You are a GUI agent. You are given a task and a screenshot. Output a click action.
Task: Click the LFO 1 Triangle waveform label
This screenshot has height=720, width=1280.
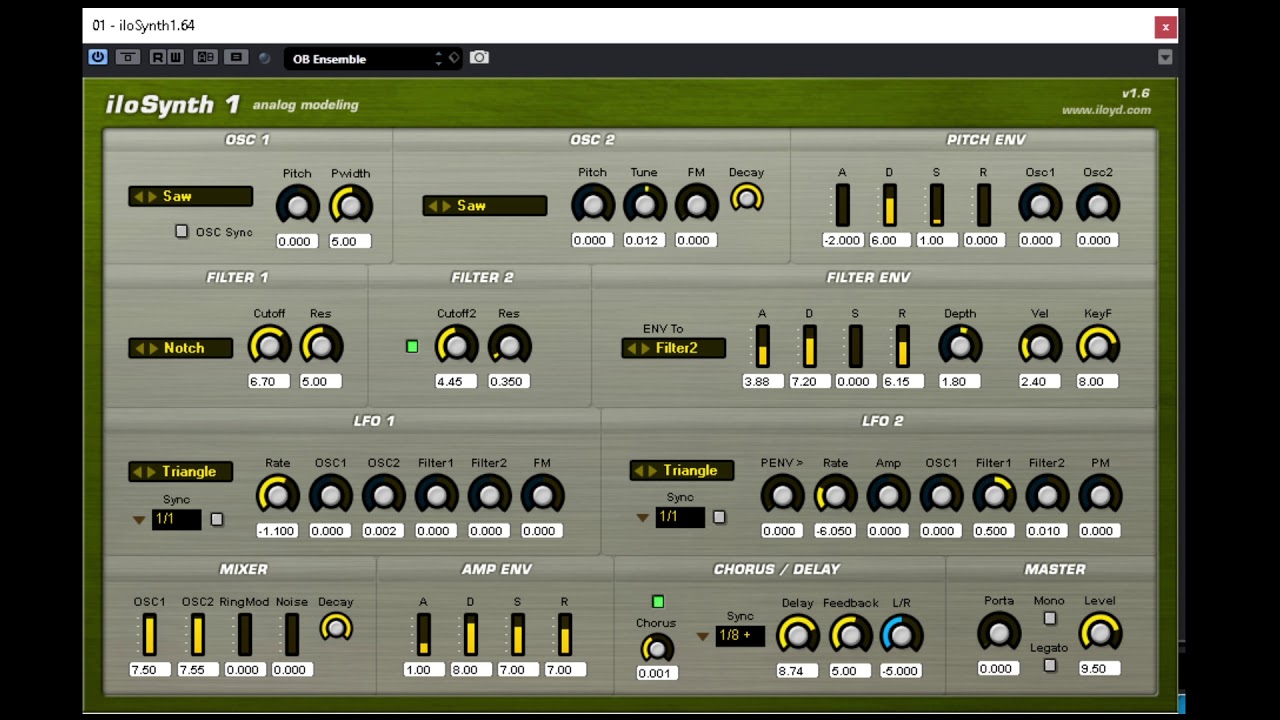(189, 472)
